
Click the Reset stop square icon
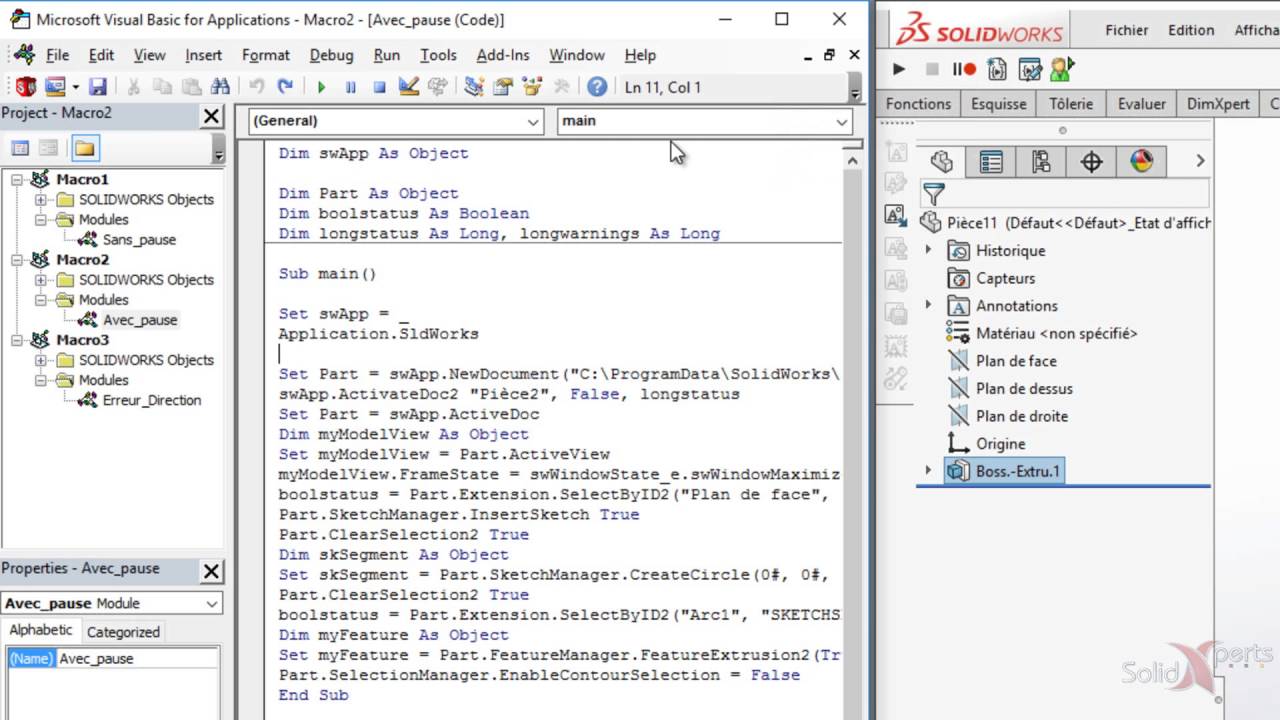[379, 87]
